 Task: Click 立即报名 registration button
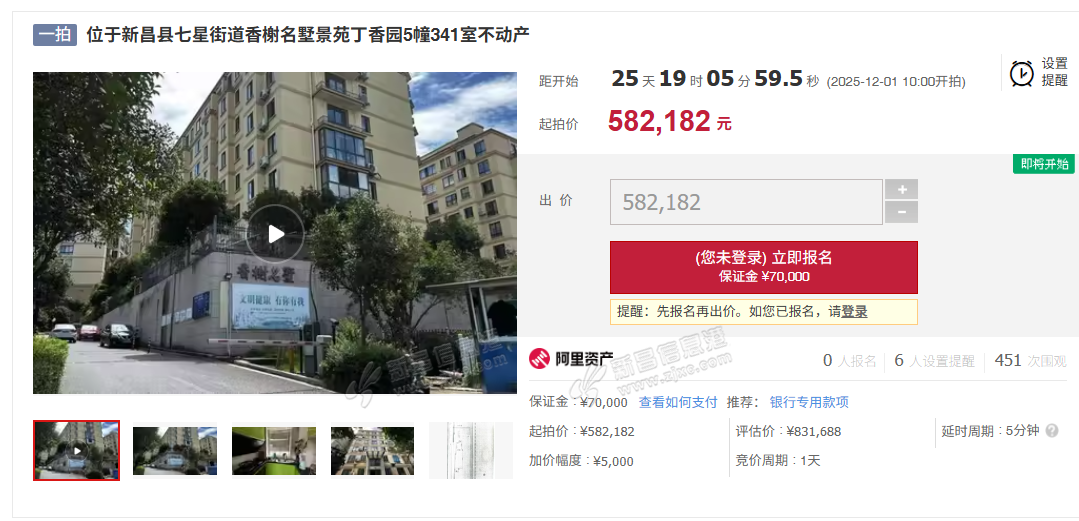coord(763,267)
